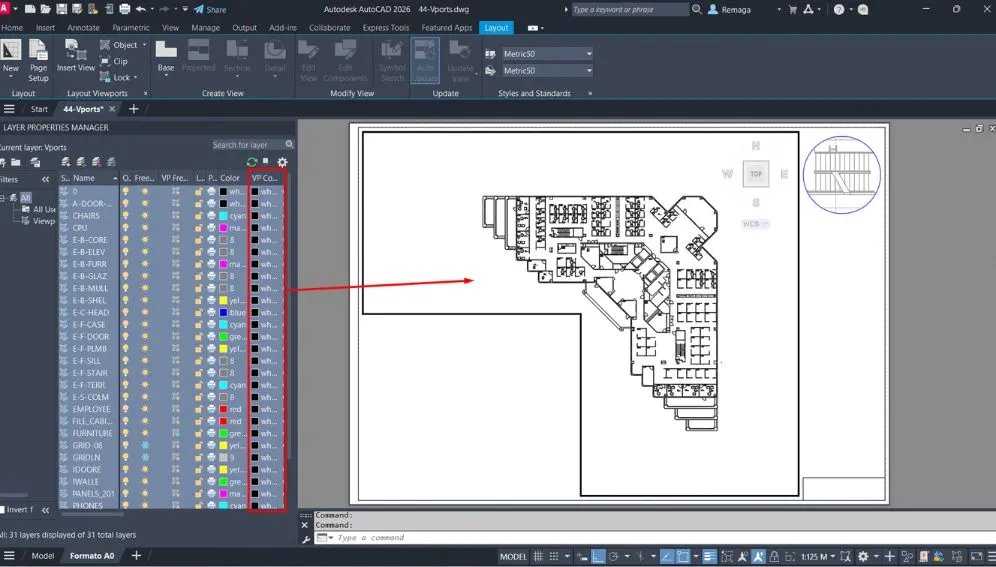This screenshot has height=567, width=996.
Task: Open Layer Manager settings gear
Action: click(282, 162)
